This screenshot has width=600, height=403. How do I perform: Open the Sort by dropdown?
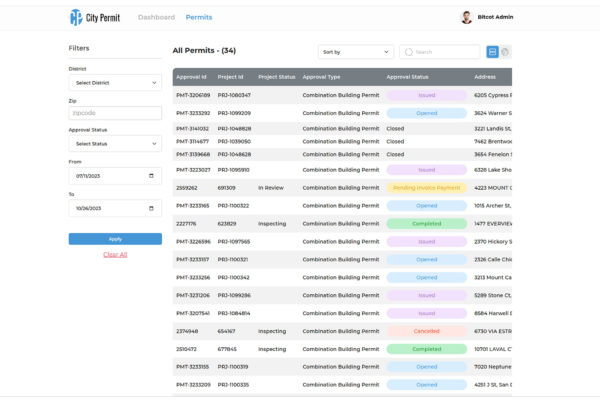pos(356,51)
